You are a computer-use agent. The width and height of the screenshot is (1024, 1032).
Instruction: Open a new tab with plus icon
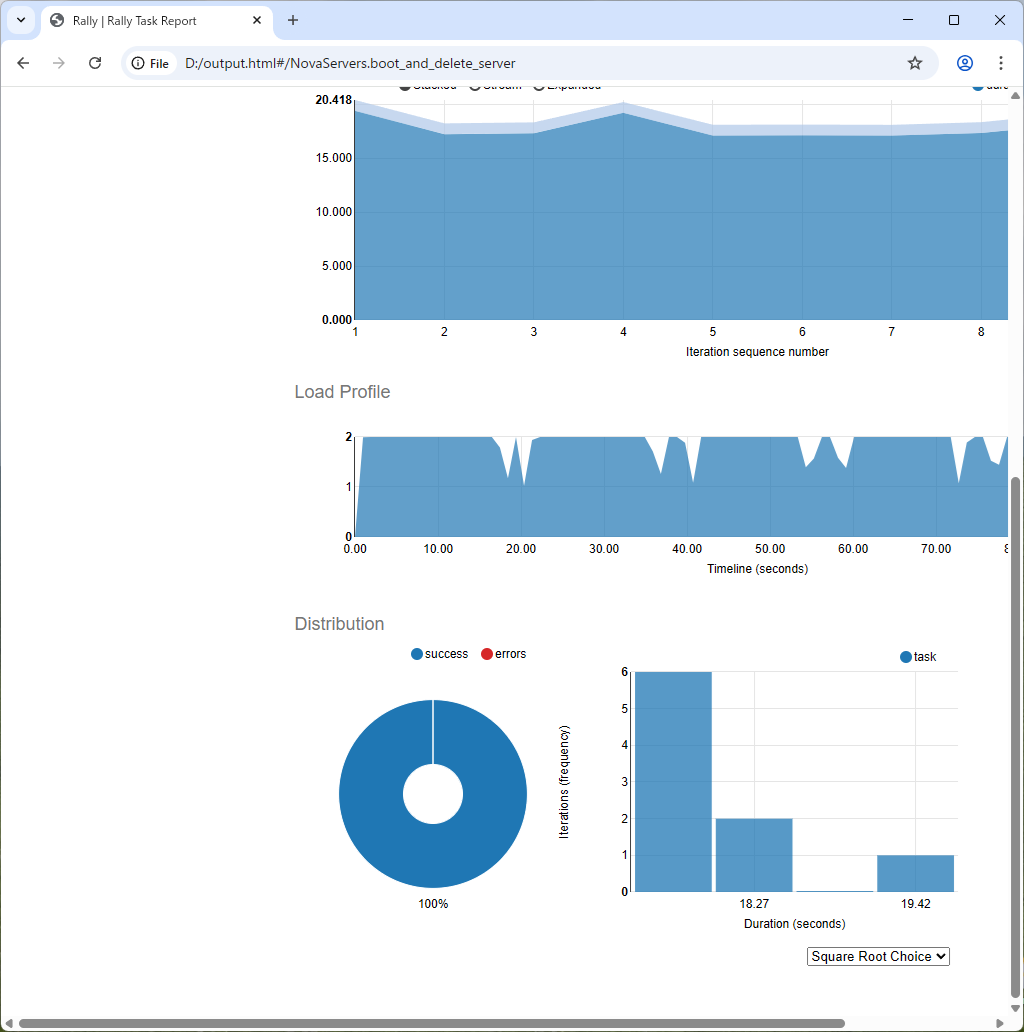[293, 20]
